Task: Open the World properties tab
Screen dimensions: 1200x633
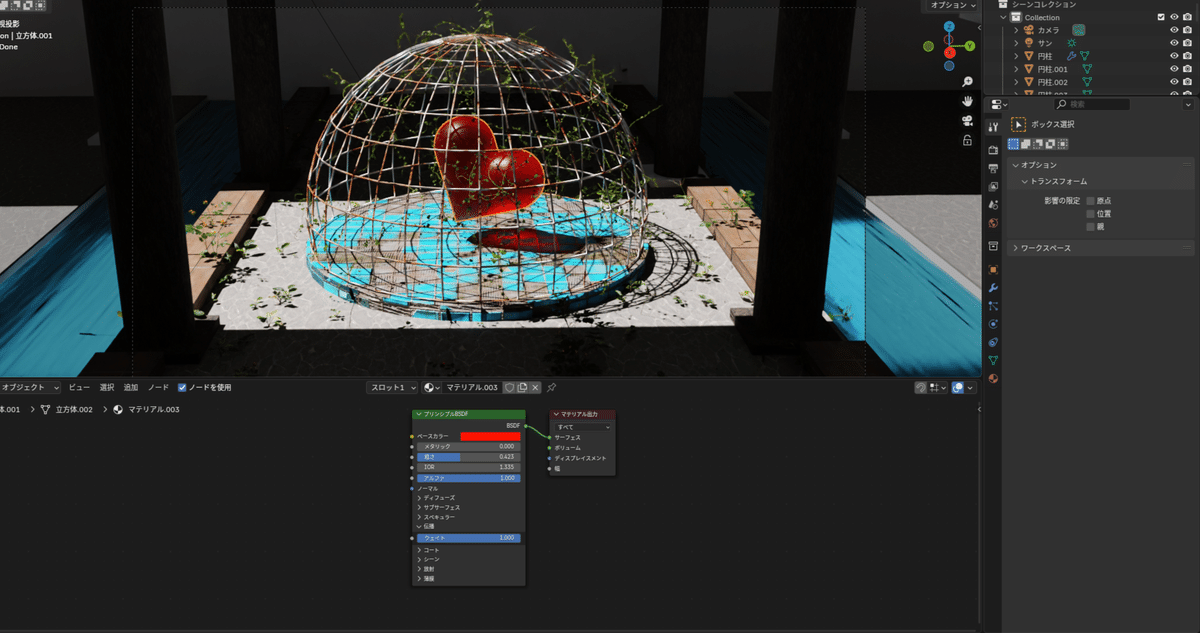Action: tap(993, 223)
